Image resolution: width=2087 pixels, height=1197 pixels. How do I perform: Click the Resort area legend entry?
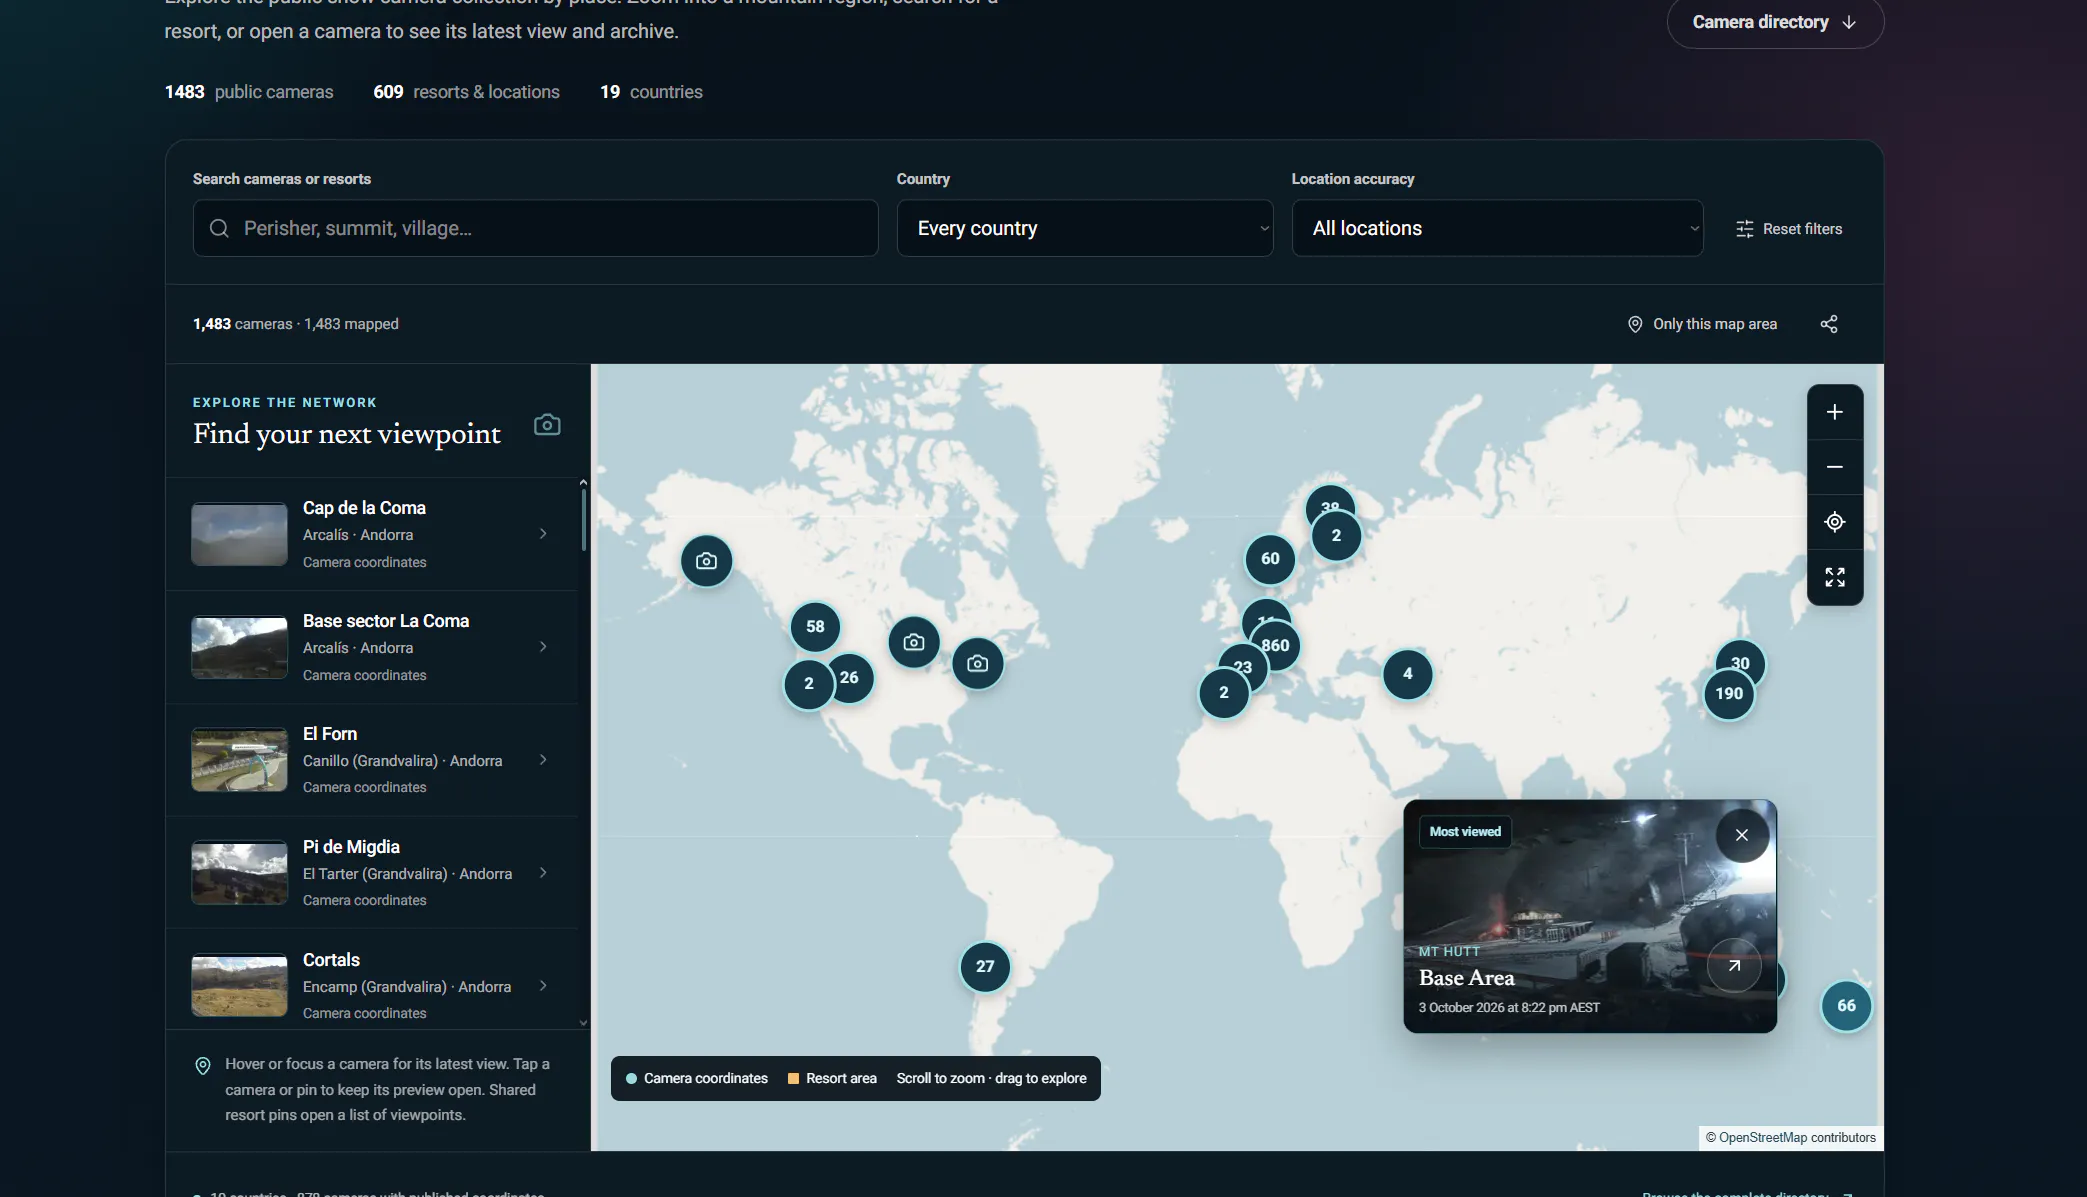[832, 1078]
